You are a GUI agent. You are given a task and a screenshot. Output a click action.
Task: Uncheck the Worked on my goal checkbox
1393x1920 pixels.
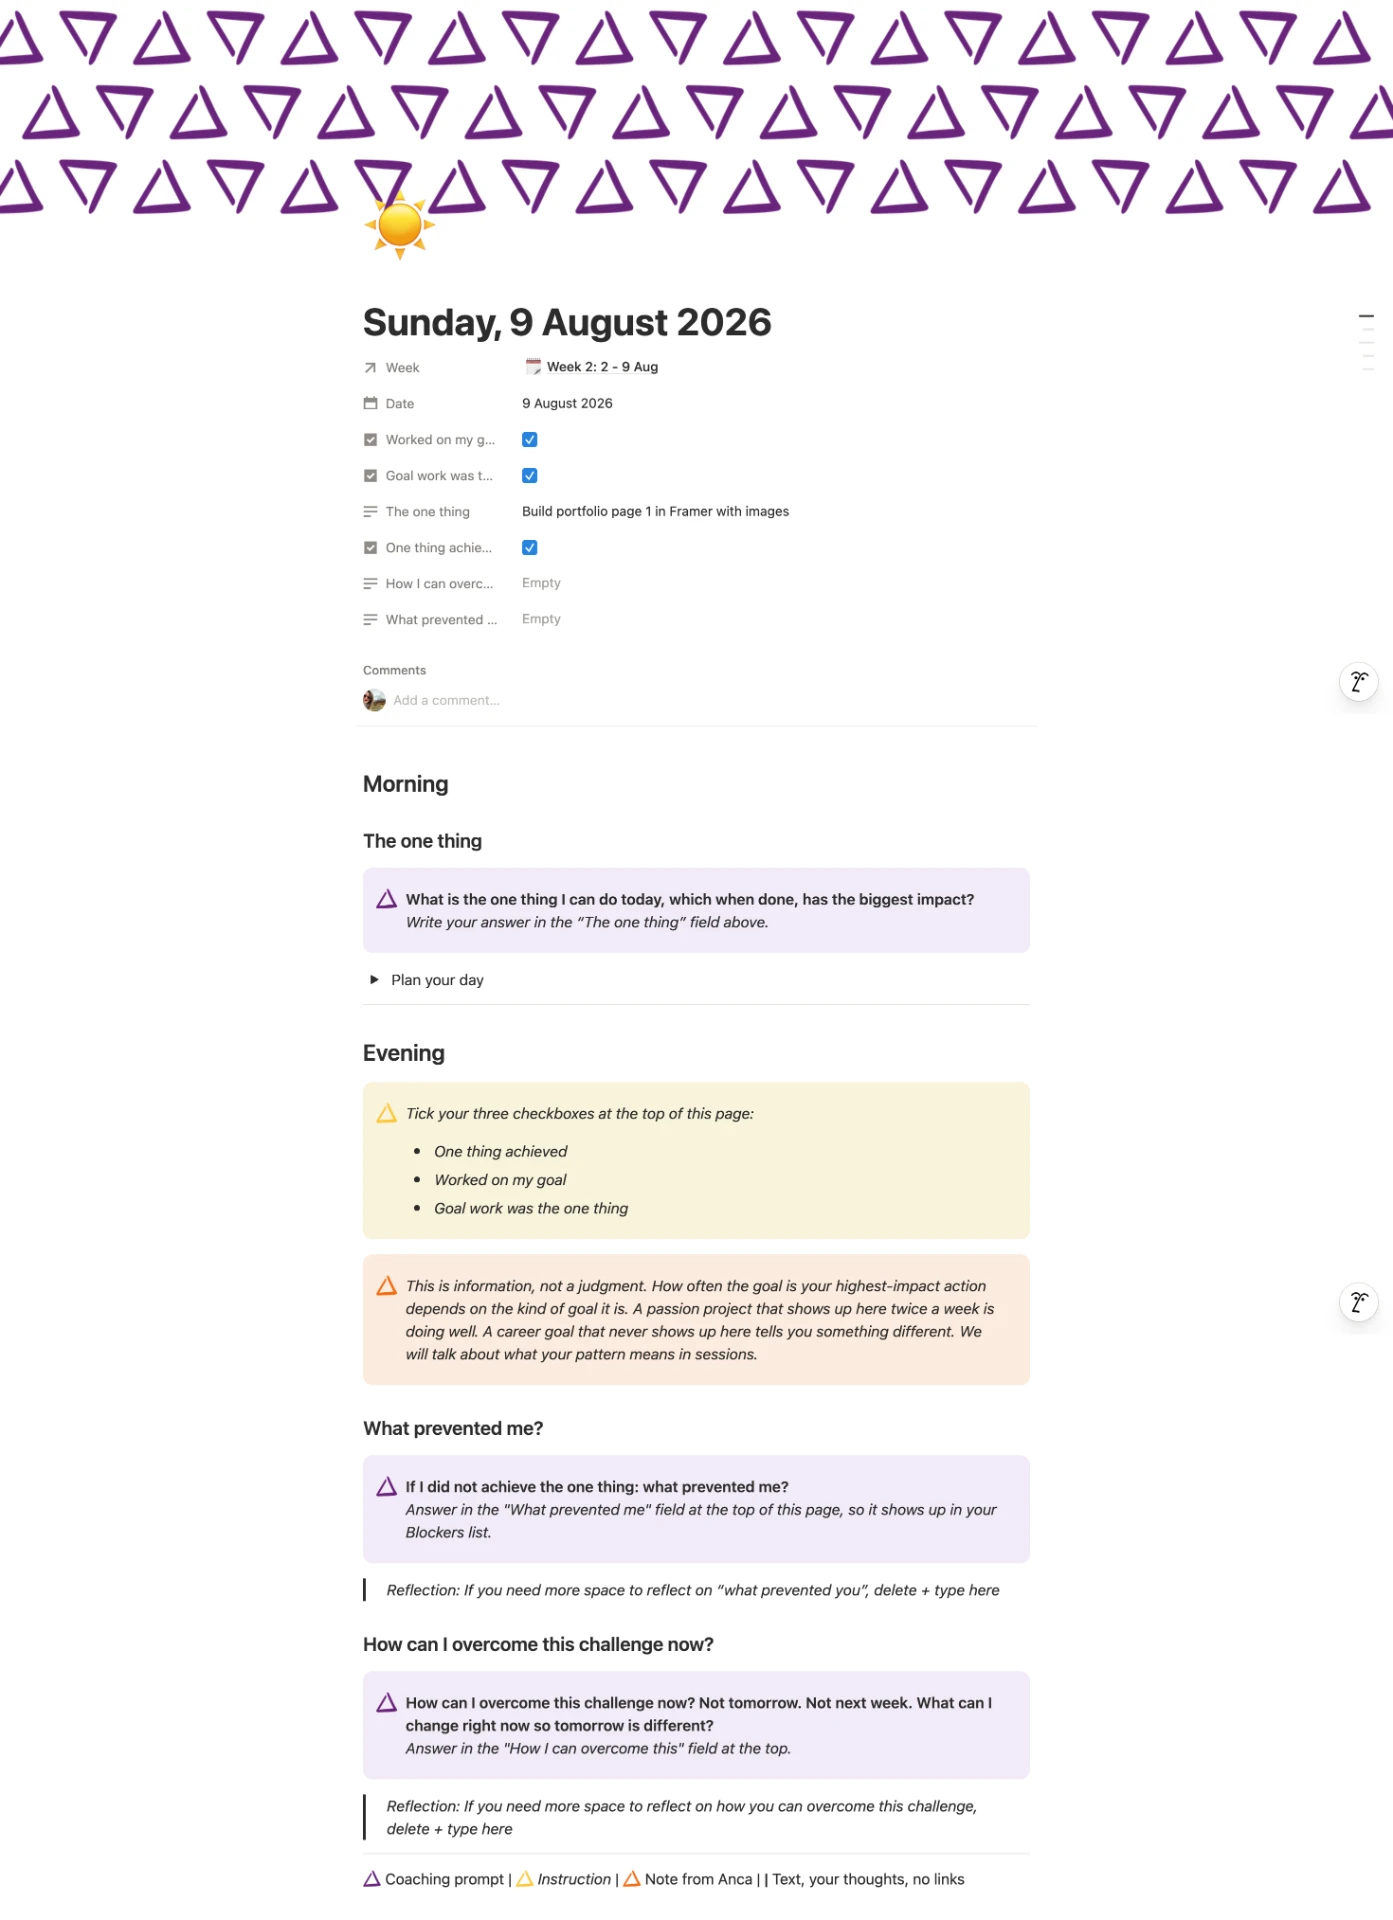click(x=530, y=440)
